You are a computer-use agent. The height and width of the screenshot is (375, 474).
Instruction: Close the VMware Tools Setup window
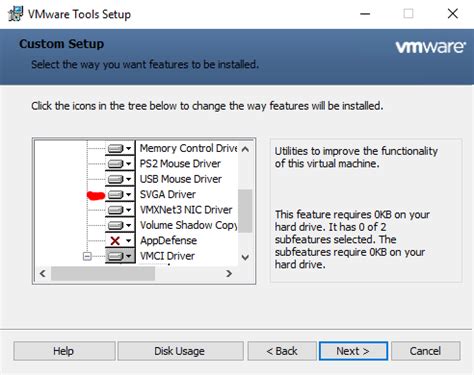coord(452,14)
